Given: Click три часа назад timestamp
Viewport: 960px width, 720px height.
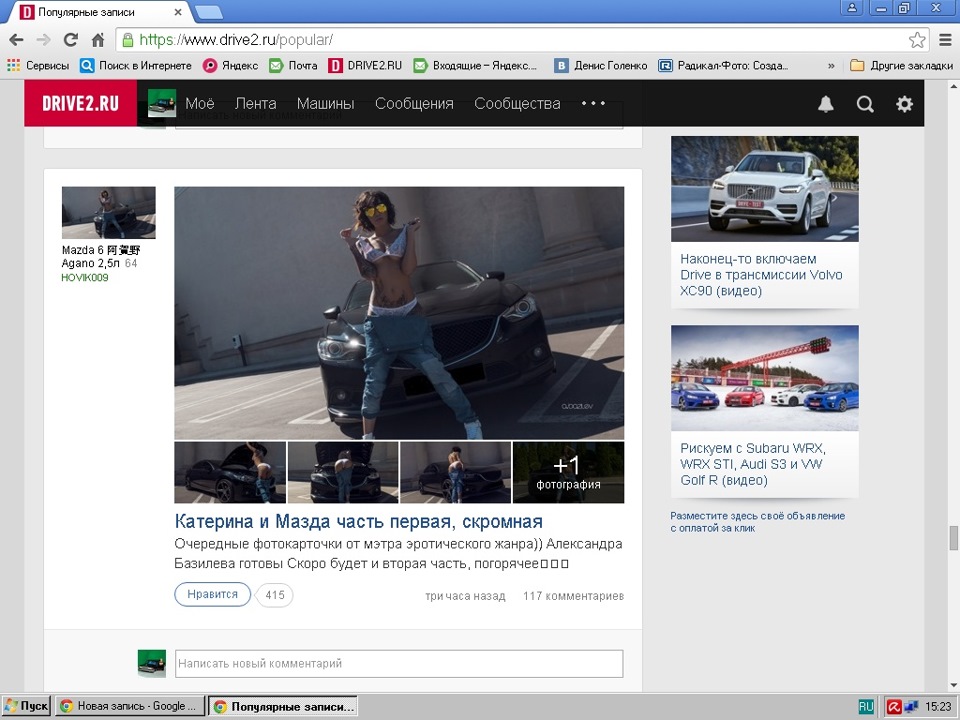Looking at the screenshot, I should (465, 596).
